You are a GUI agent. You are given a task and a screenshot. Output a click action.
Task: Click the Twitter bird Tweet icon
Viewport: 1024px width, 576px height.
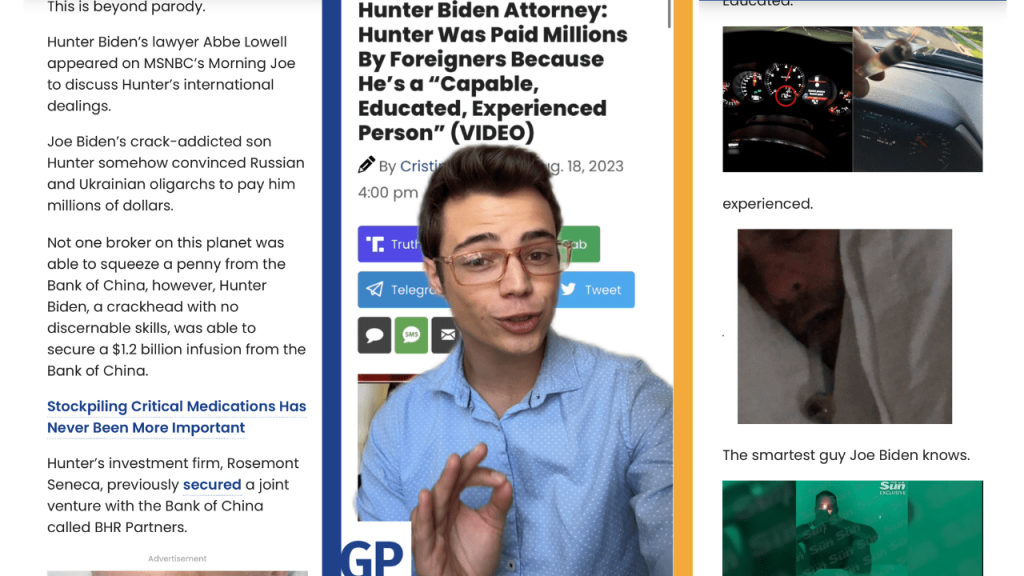pyautogui.click(x=569, y=289)
